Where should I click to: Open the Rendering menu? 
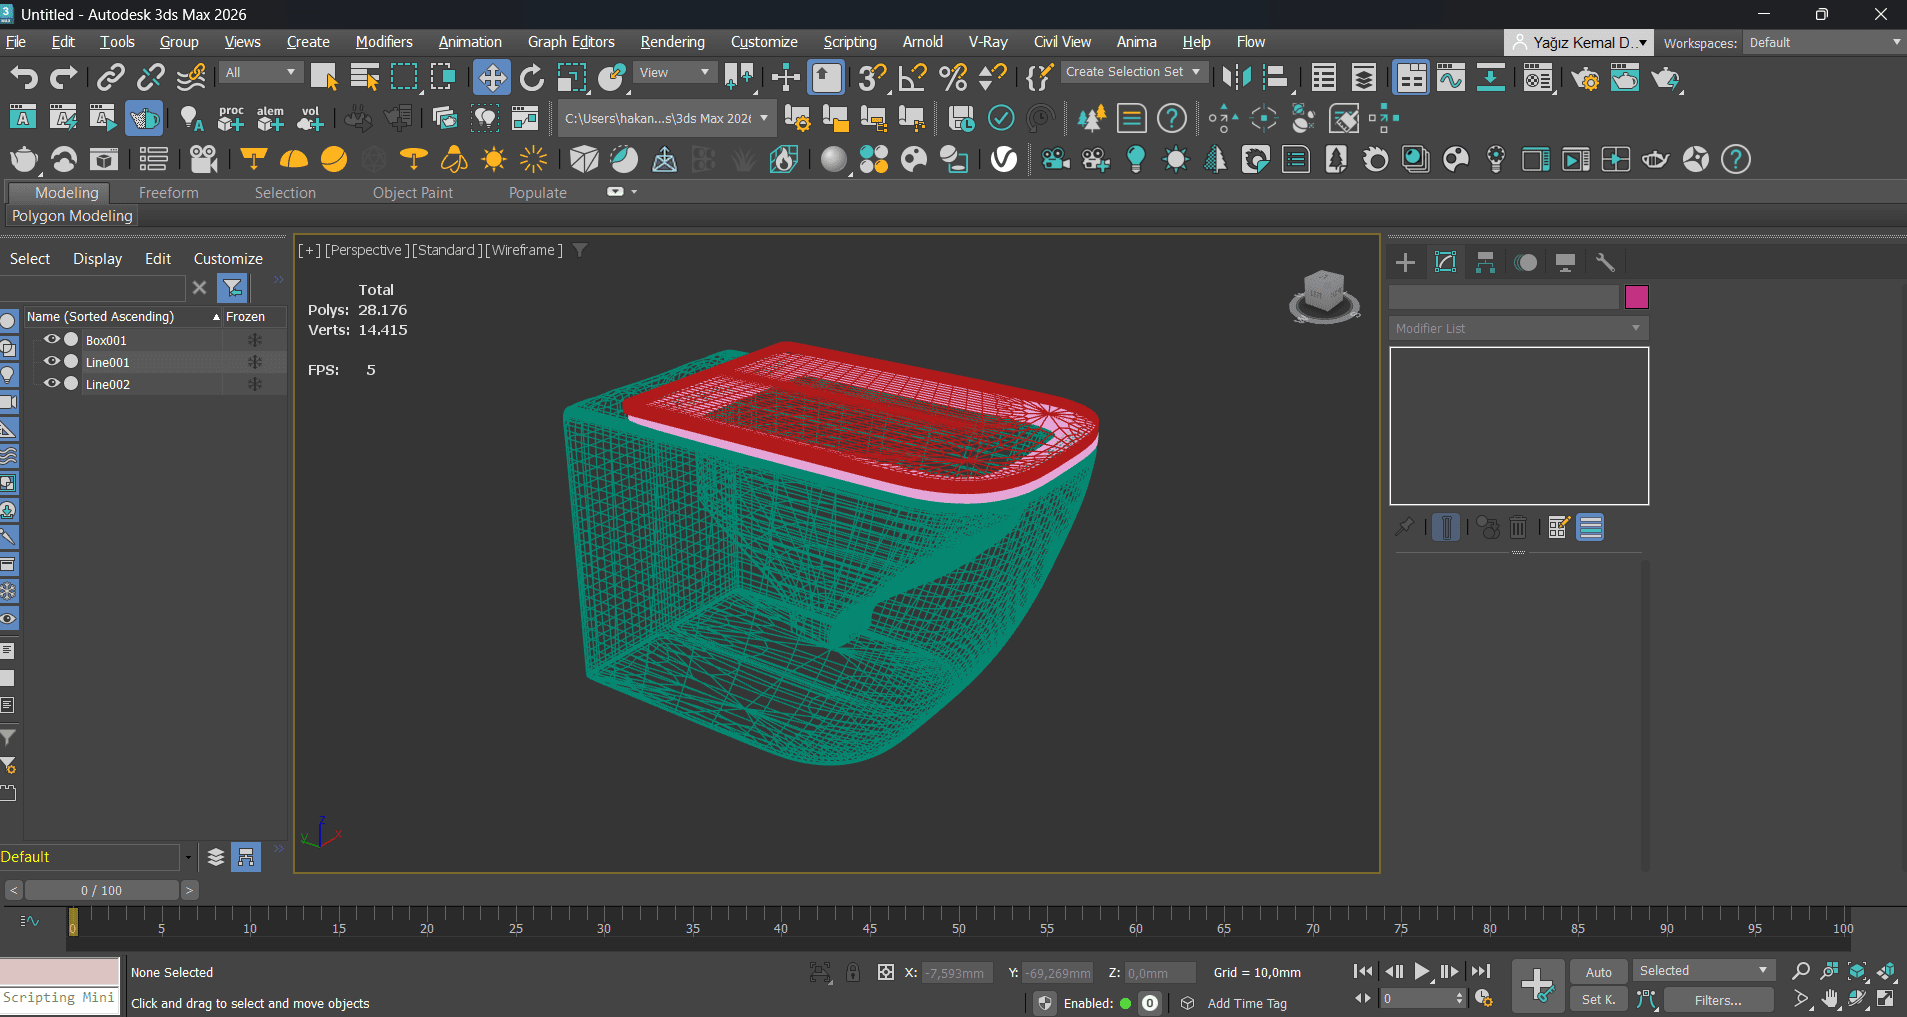(672, 42)
